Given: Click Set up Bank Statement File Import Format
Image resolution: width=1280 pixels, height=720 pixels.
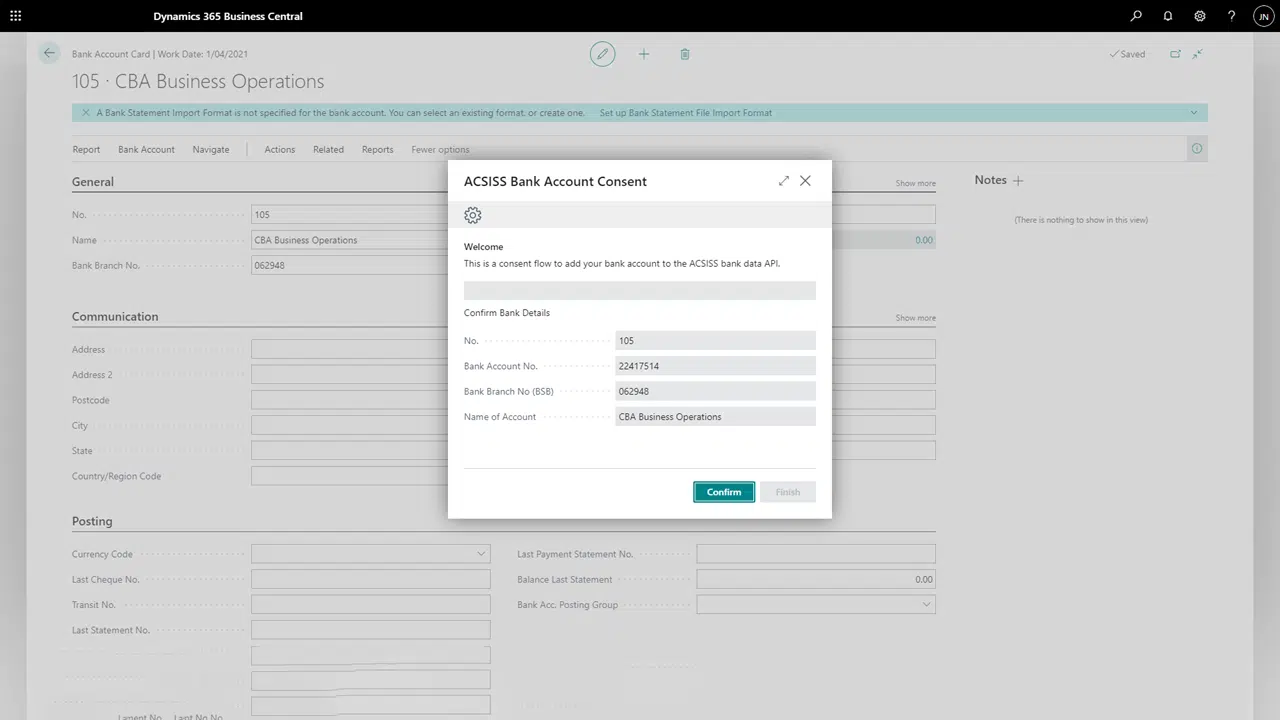Looking at the screenshot, I should pyautogui.click(x=686, y=113).
